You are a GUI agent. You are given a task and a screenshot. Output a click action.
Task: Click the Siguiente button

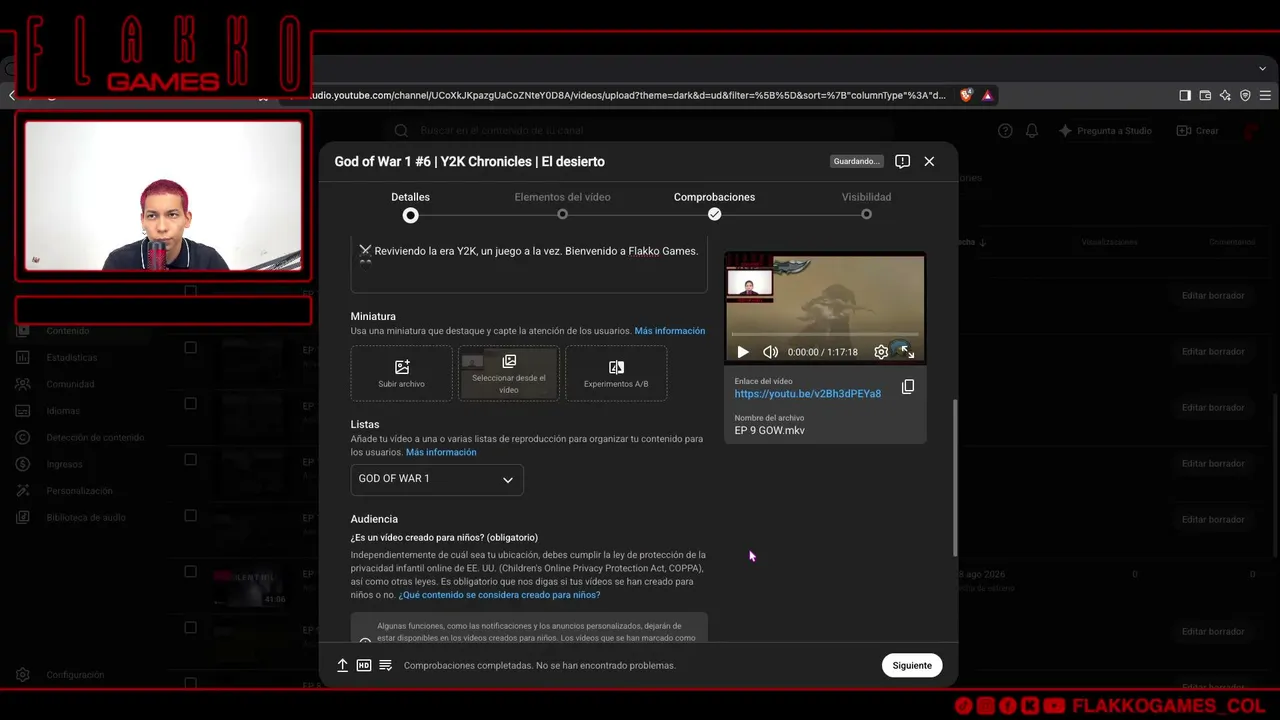click(912, 665)
